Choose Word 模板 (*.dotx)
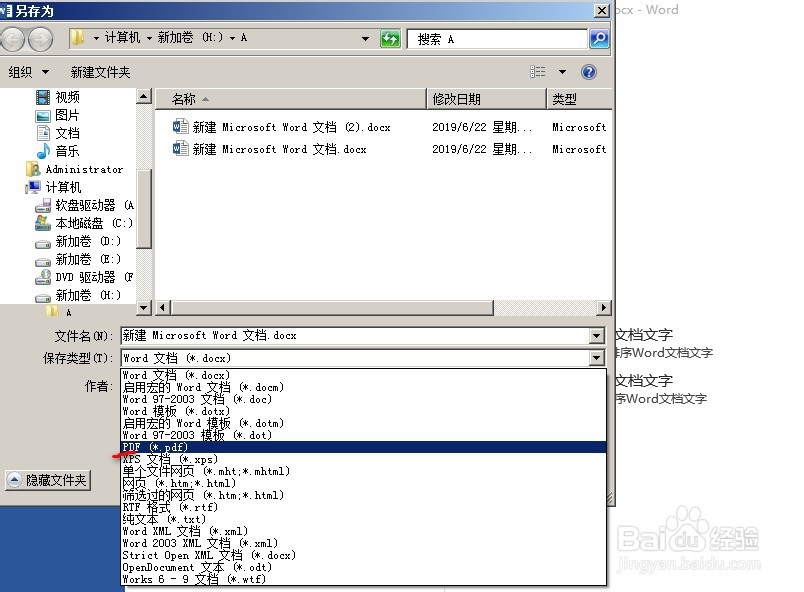 point(364,411)
